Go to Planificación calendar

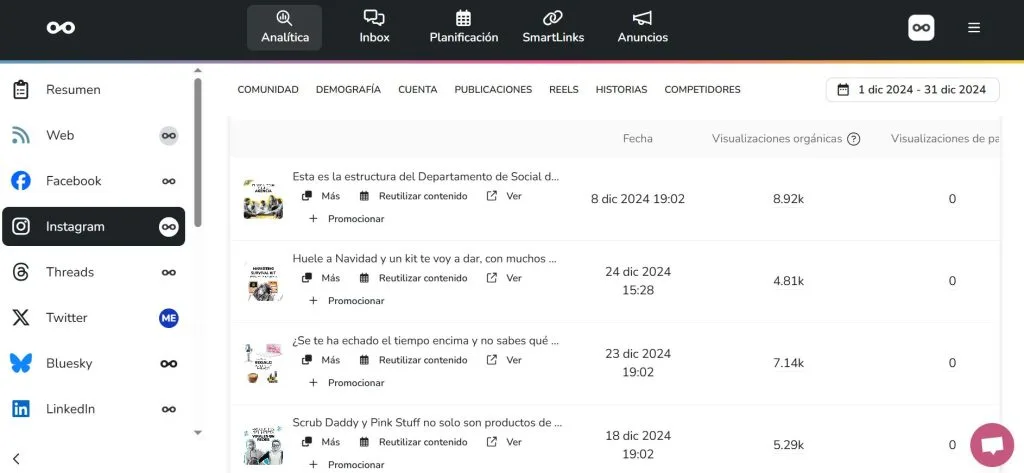click(x=463, y=27)
